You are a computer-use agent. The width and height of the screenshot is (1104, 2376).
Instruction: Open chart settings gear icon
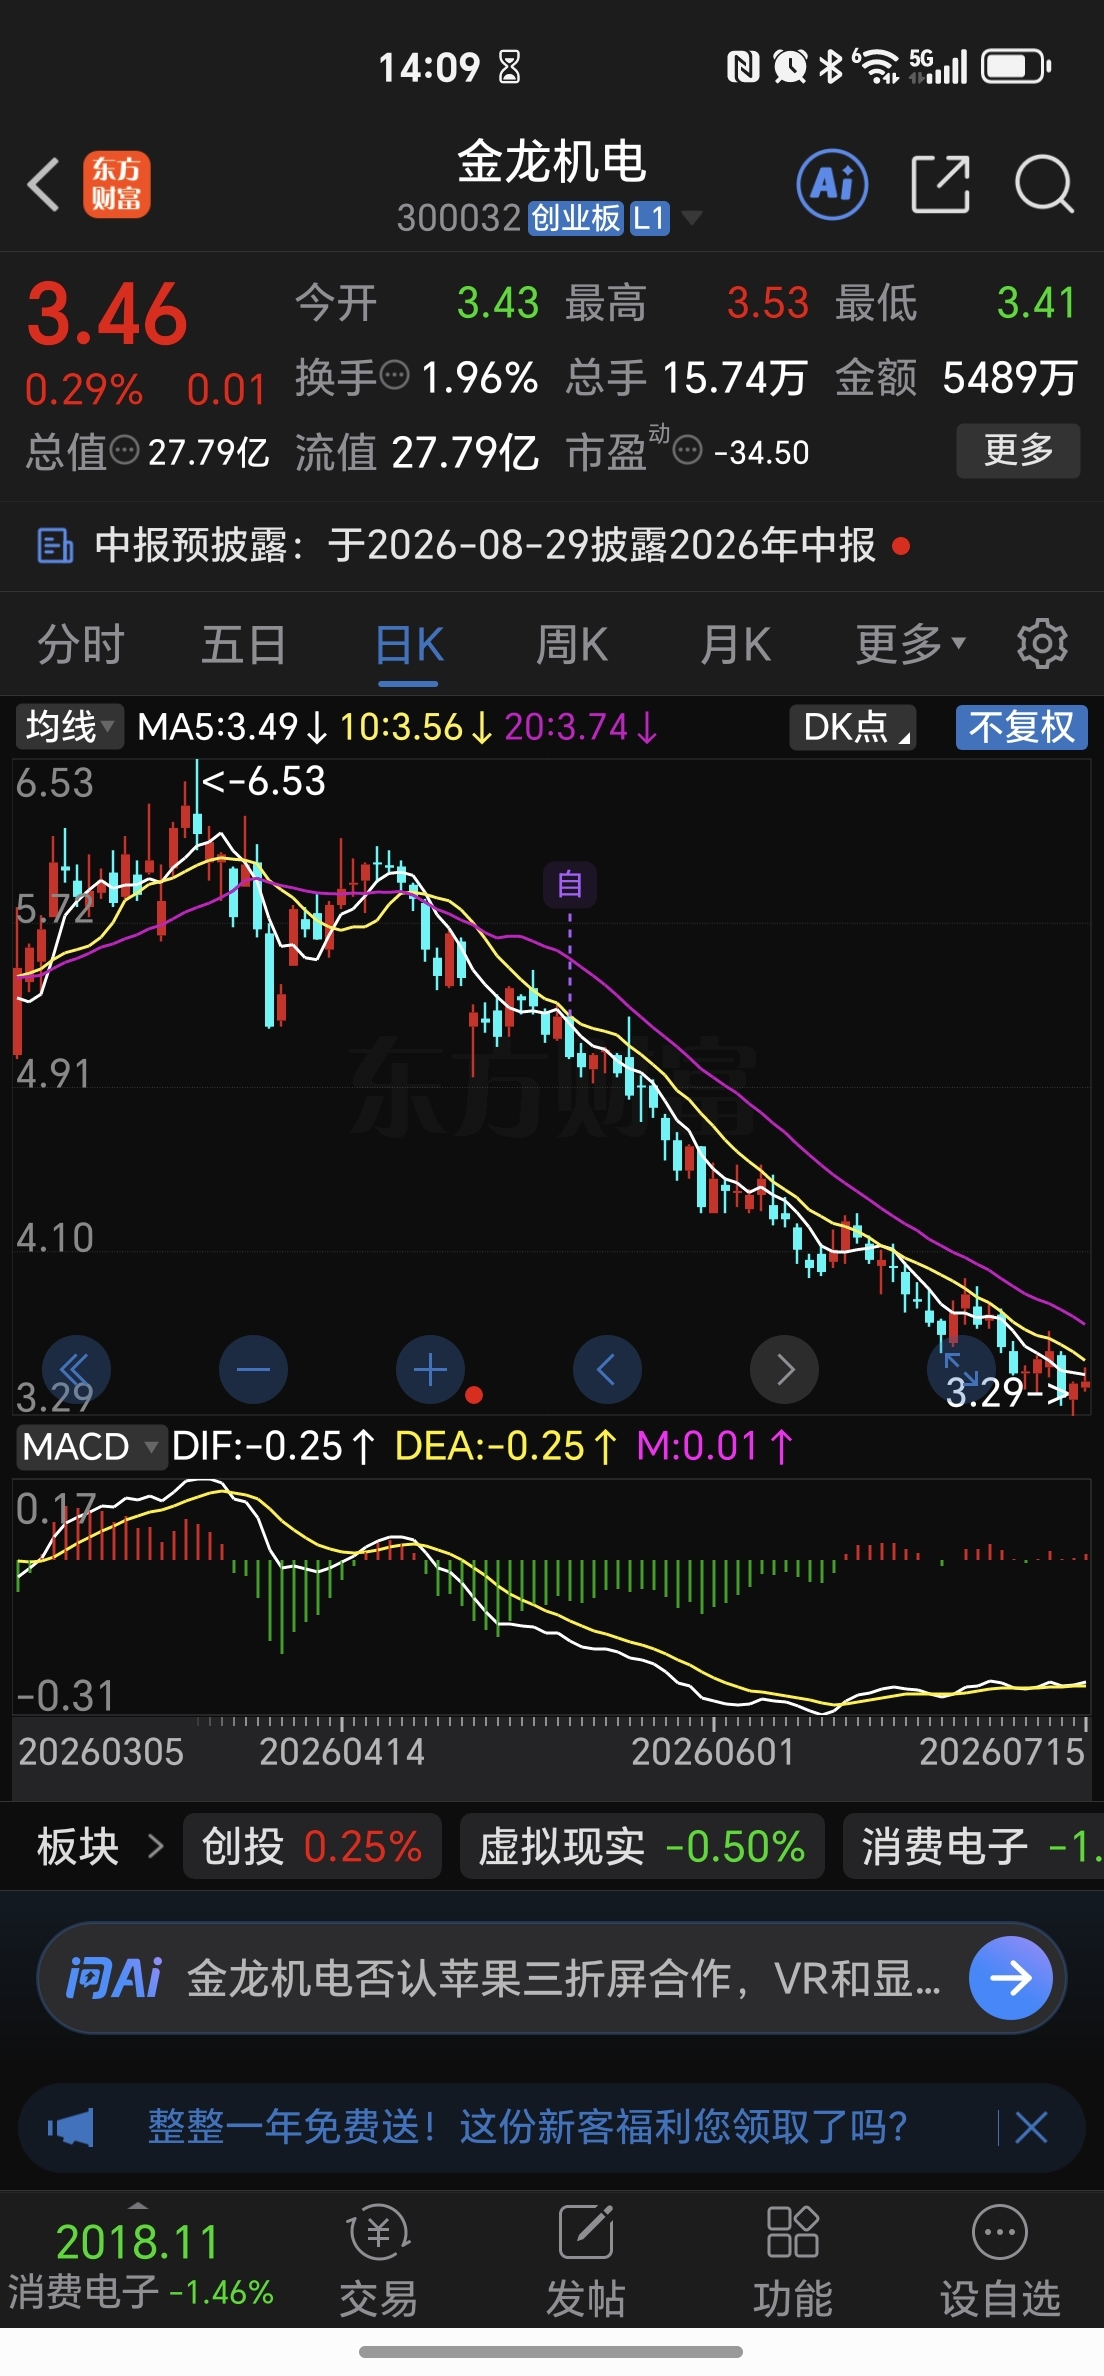(1042, 644)
